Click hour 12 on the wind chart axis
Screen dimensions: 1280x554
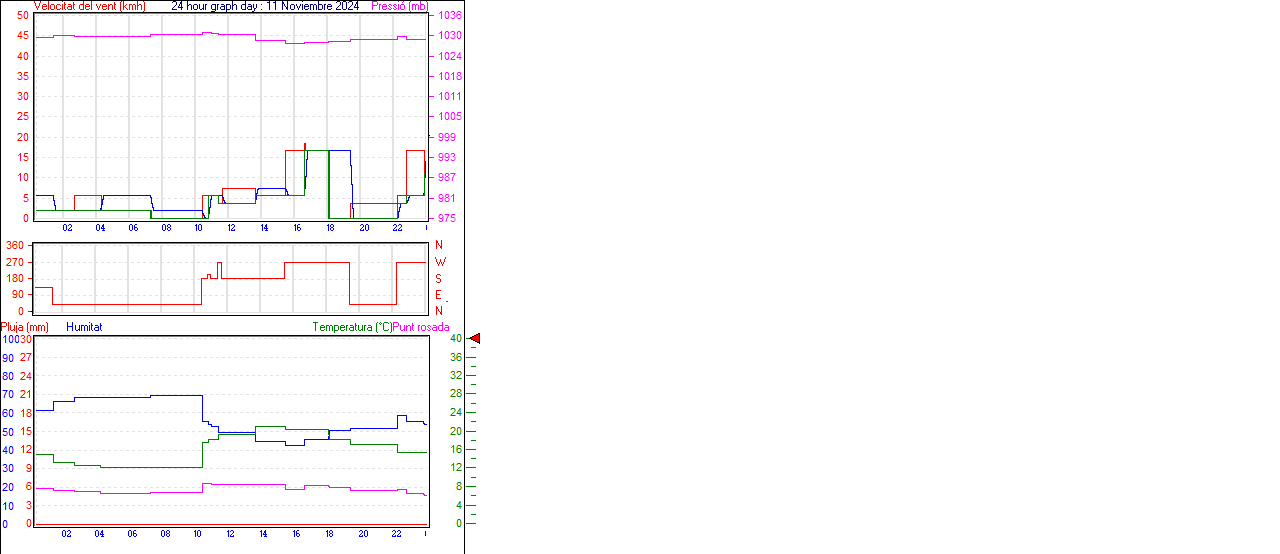(x=231, y=228)
